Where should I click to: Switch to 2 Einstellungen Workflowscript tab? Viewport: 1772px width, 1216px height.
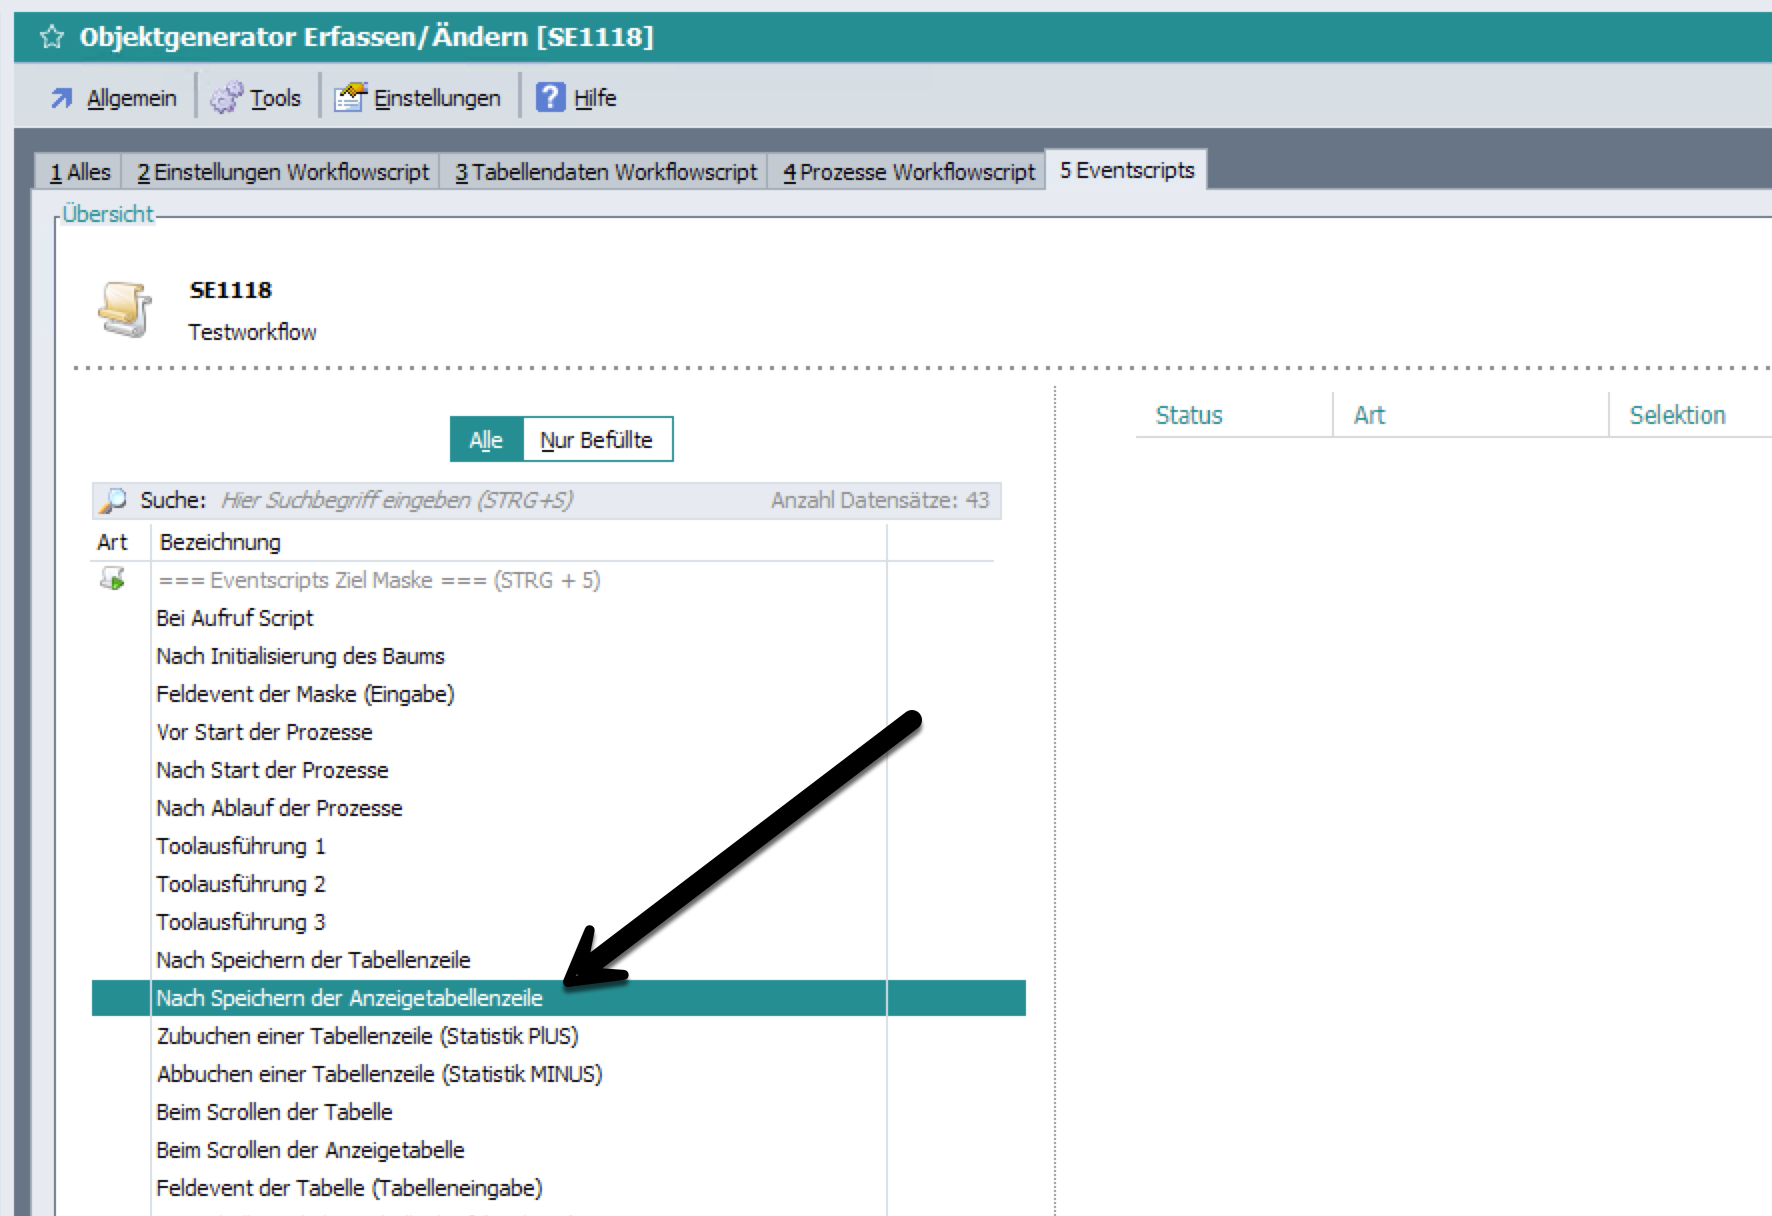pos(283,172)
